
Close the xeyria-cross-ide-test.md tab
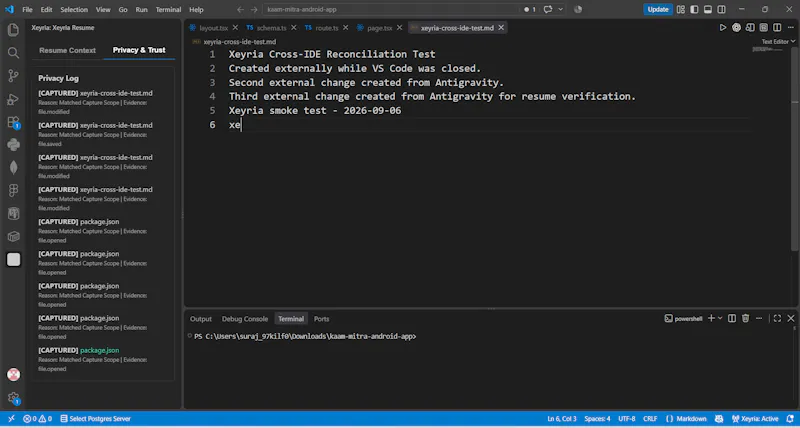501,28
